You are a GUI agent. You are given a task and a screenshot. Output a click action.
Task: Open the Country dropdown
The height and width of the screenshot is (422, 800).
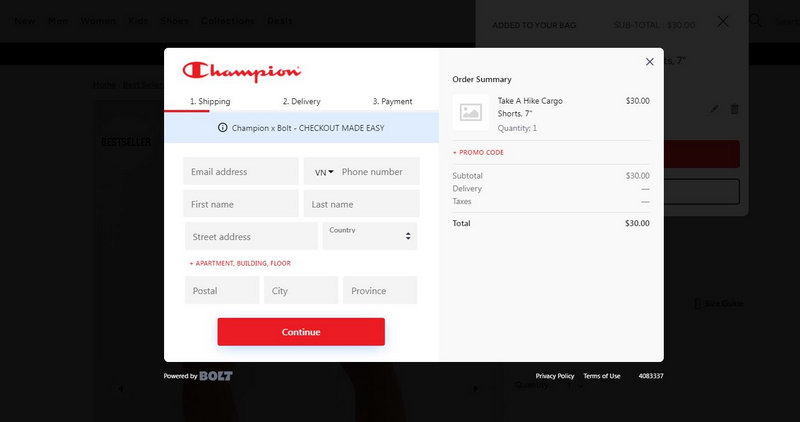[x=370, y=236]
